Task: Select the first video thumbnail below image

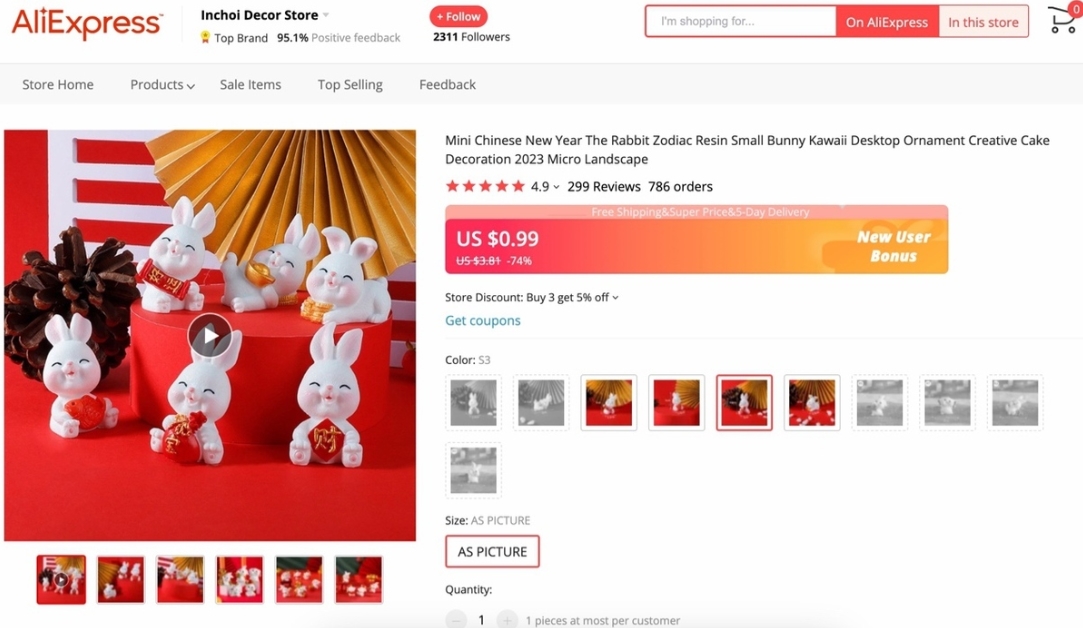Action: click(x=61, y=580)
